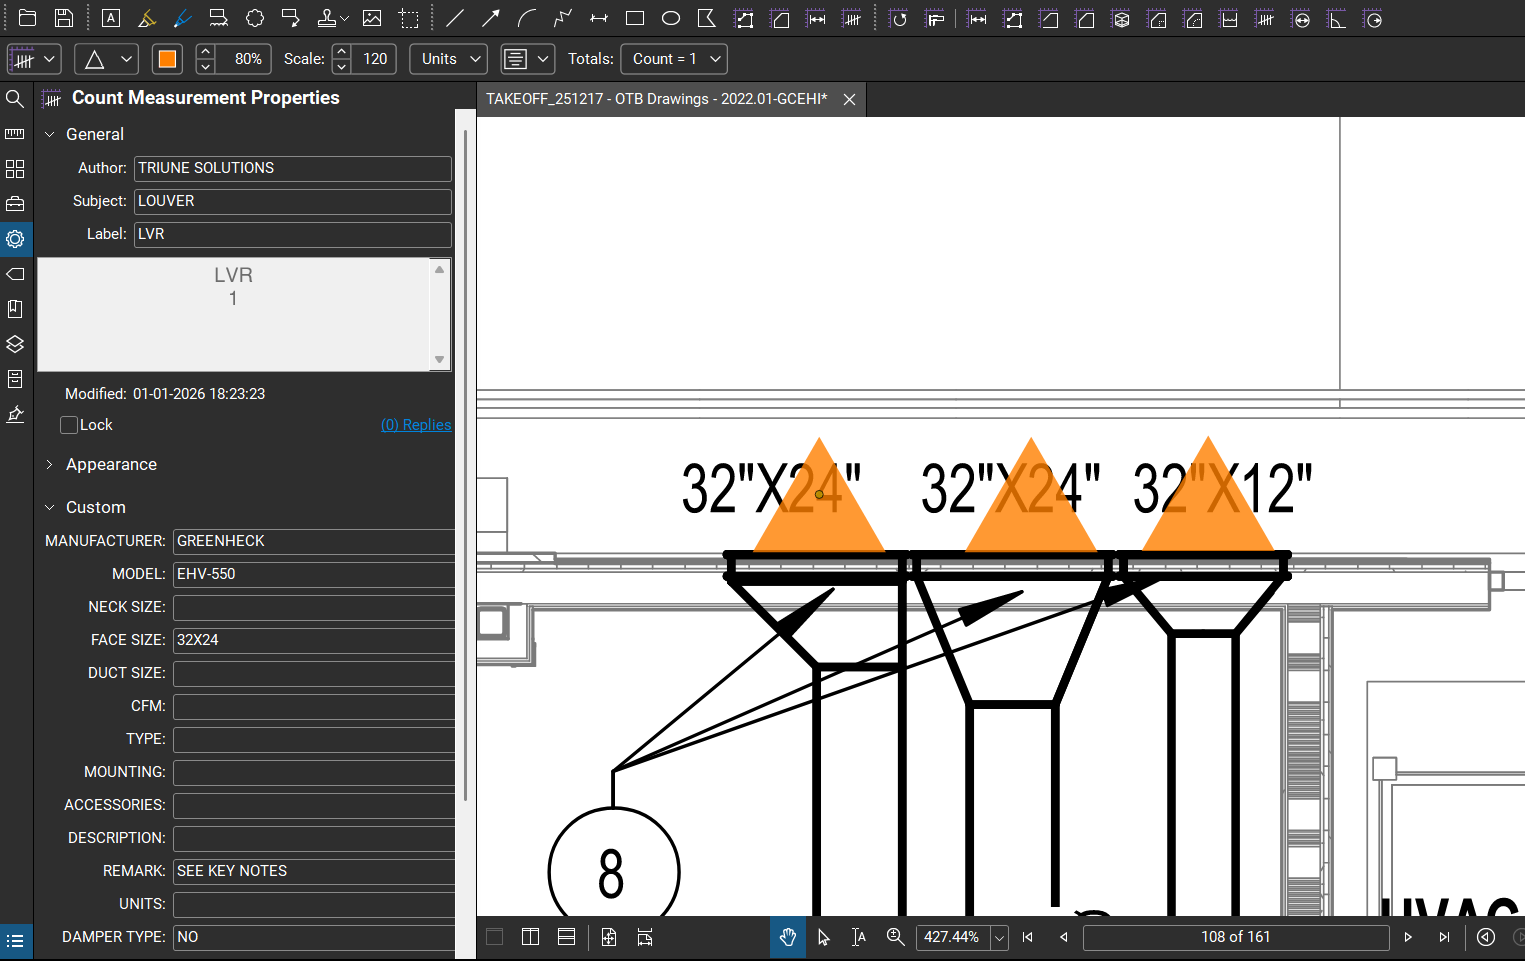This screenshot has height=961, width=1525.
Task: Activate the Select arrow tool
Action: pos(823,937)
